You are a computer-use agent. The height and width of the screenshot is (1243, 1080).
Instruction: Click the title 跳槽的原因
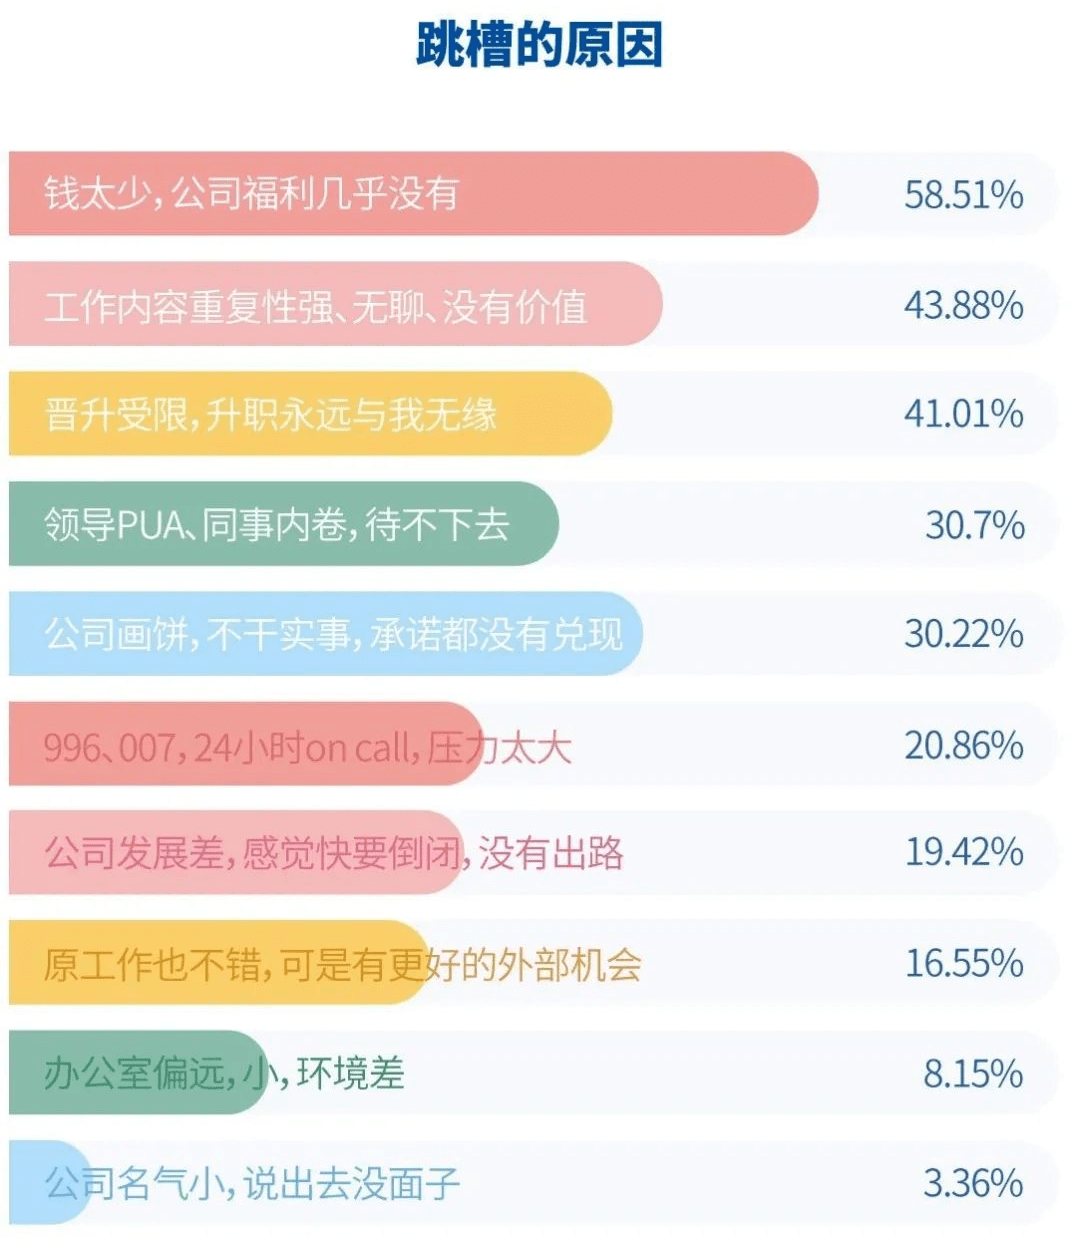click(539, 46)
